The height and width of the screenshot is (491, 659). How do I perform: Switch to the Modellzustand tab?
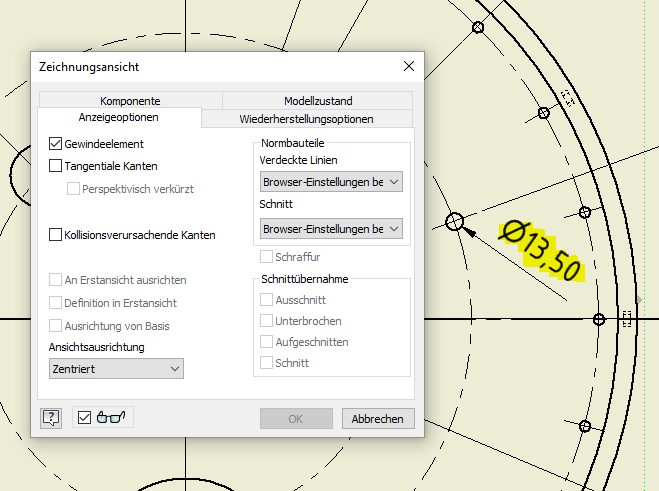point(318,100)
